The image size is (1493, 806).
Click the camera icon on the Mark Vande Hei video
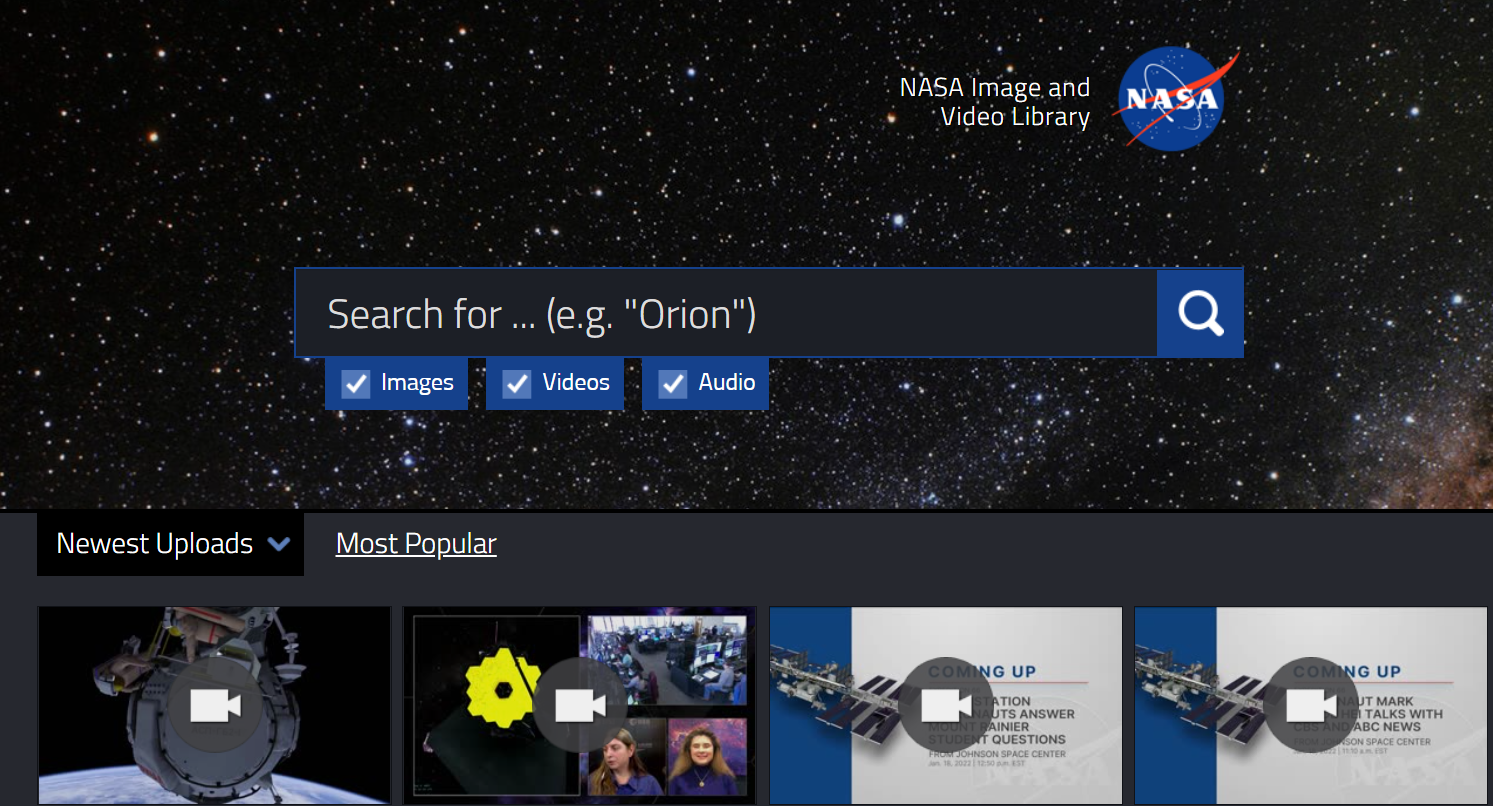coord(1312,706)
